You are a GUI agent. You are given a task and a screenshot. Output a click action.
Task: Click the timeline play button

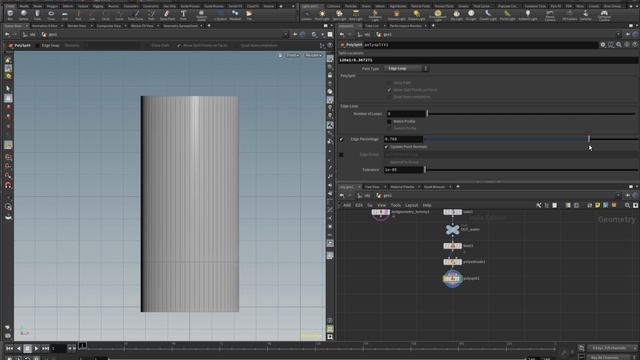click(x=36, y=349)
